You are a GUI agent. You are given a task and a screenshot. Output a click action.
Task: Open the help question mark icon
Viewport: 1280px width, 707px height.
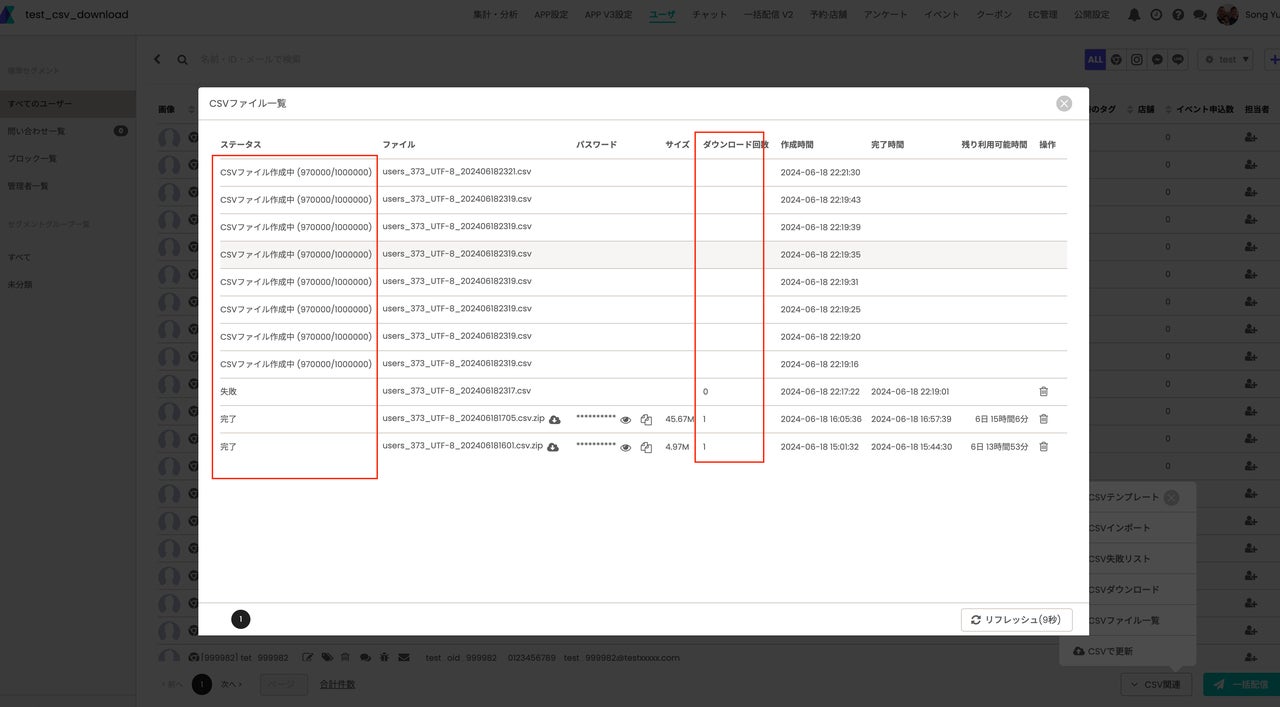(x=1178, y=15)
